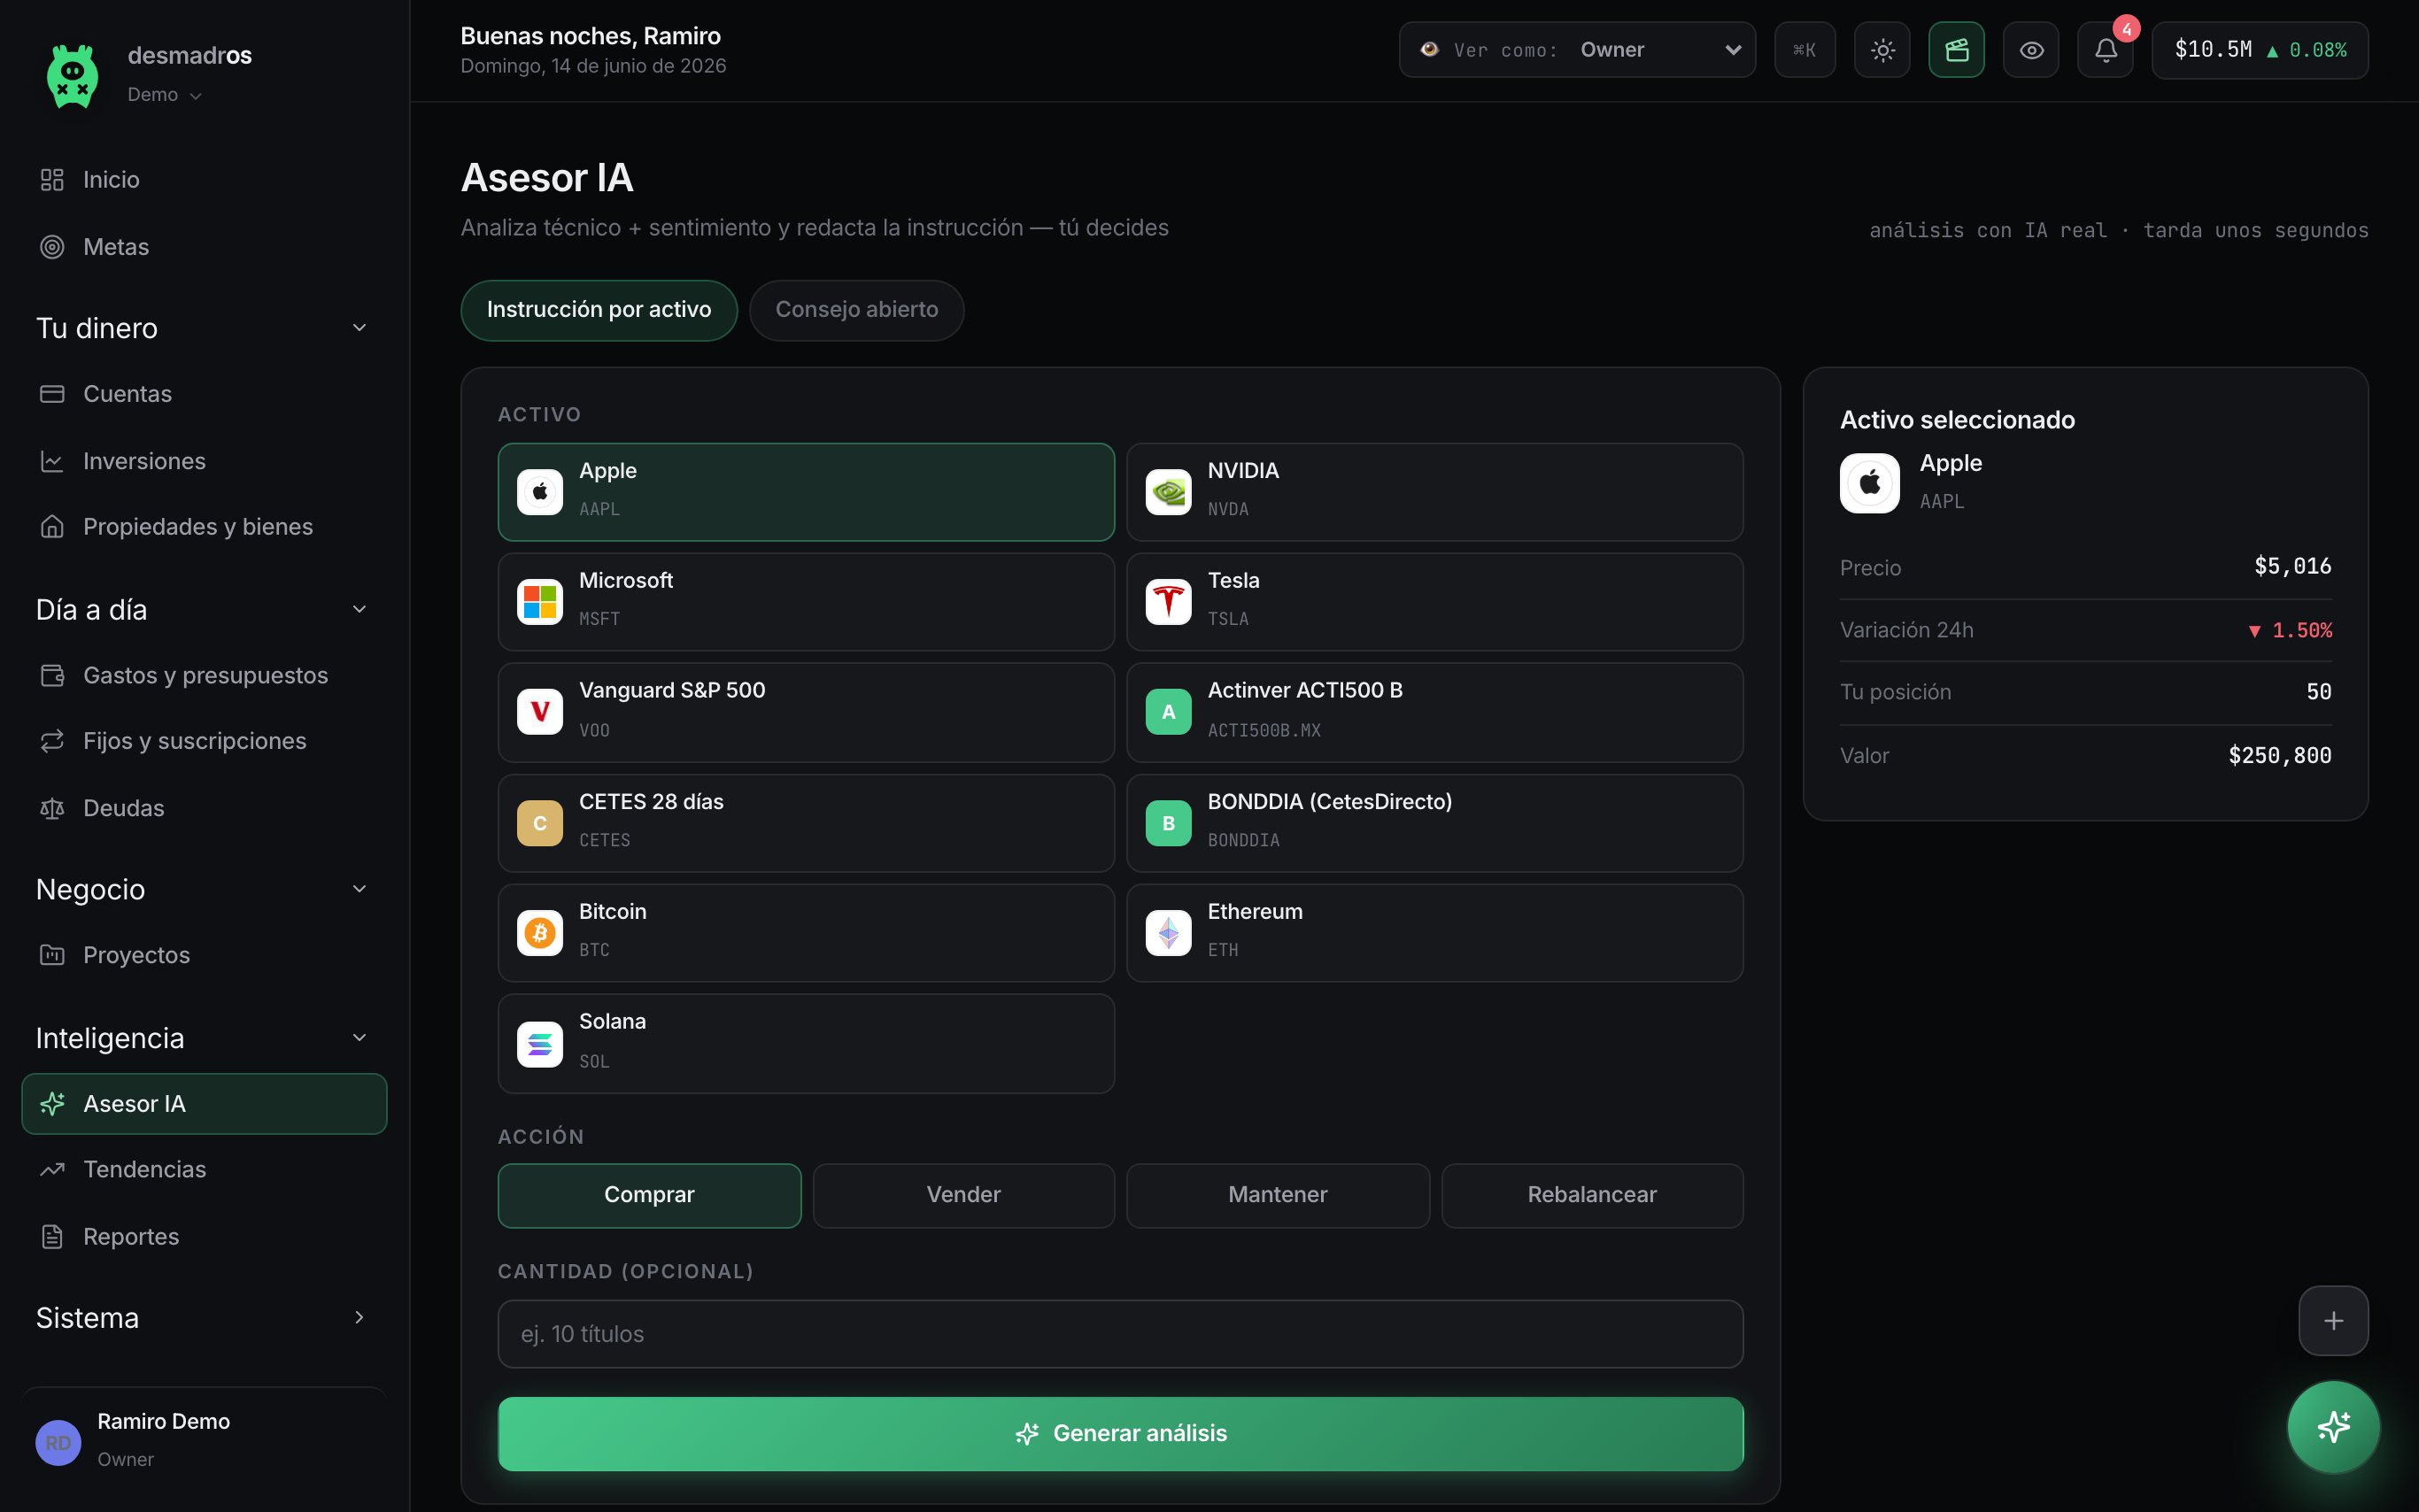The width and height of the screenshot is (2419, 1512).
Task: Click the 1.50% Variación 24h value
Action: pyautogui.click(x=2290, y=631)
